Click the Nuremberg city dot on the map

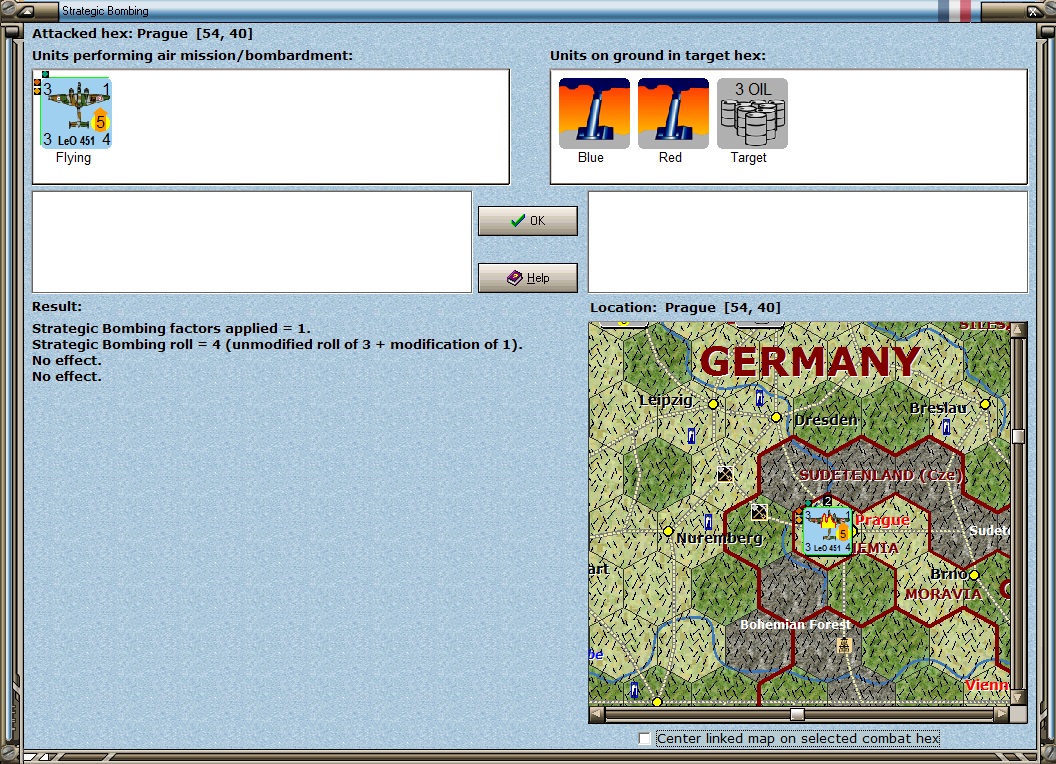[668, 531]
